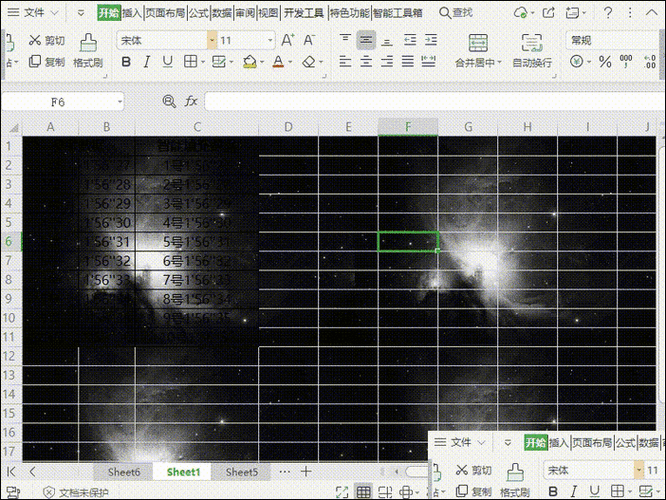Open the 宋体 font name dropdown in main ribbon

pos(212,41)
